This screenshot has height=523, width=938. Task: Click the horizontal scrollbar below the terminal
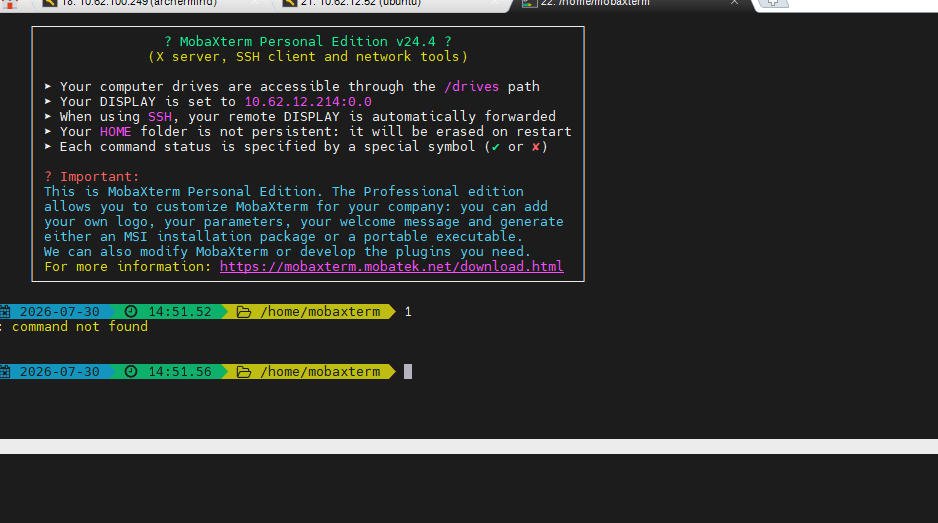coord(469,446)
